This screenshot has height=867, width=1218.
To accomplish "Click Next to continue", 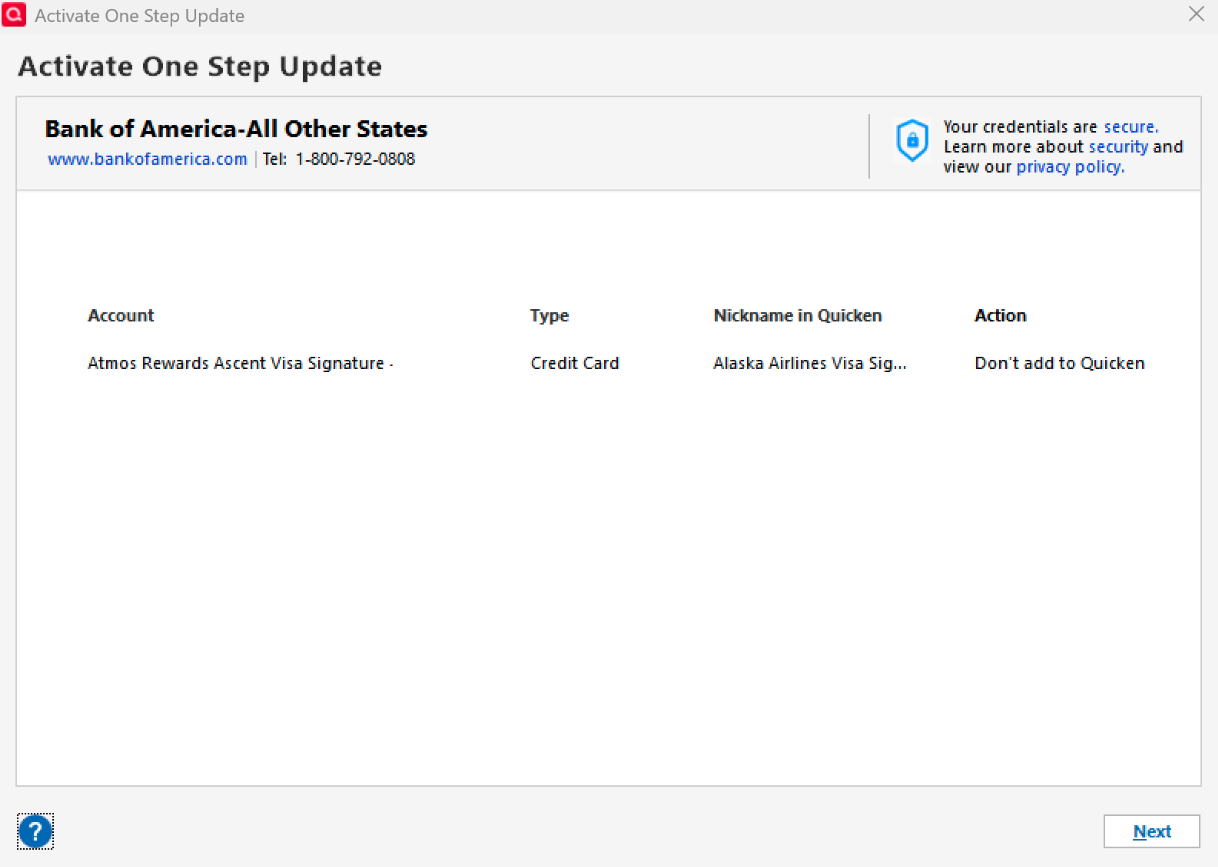I will 1152,831.
